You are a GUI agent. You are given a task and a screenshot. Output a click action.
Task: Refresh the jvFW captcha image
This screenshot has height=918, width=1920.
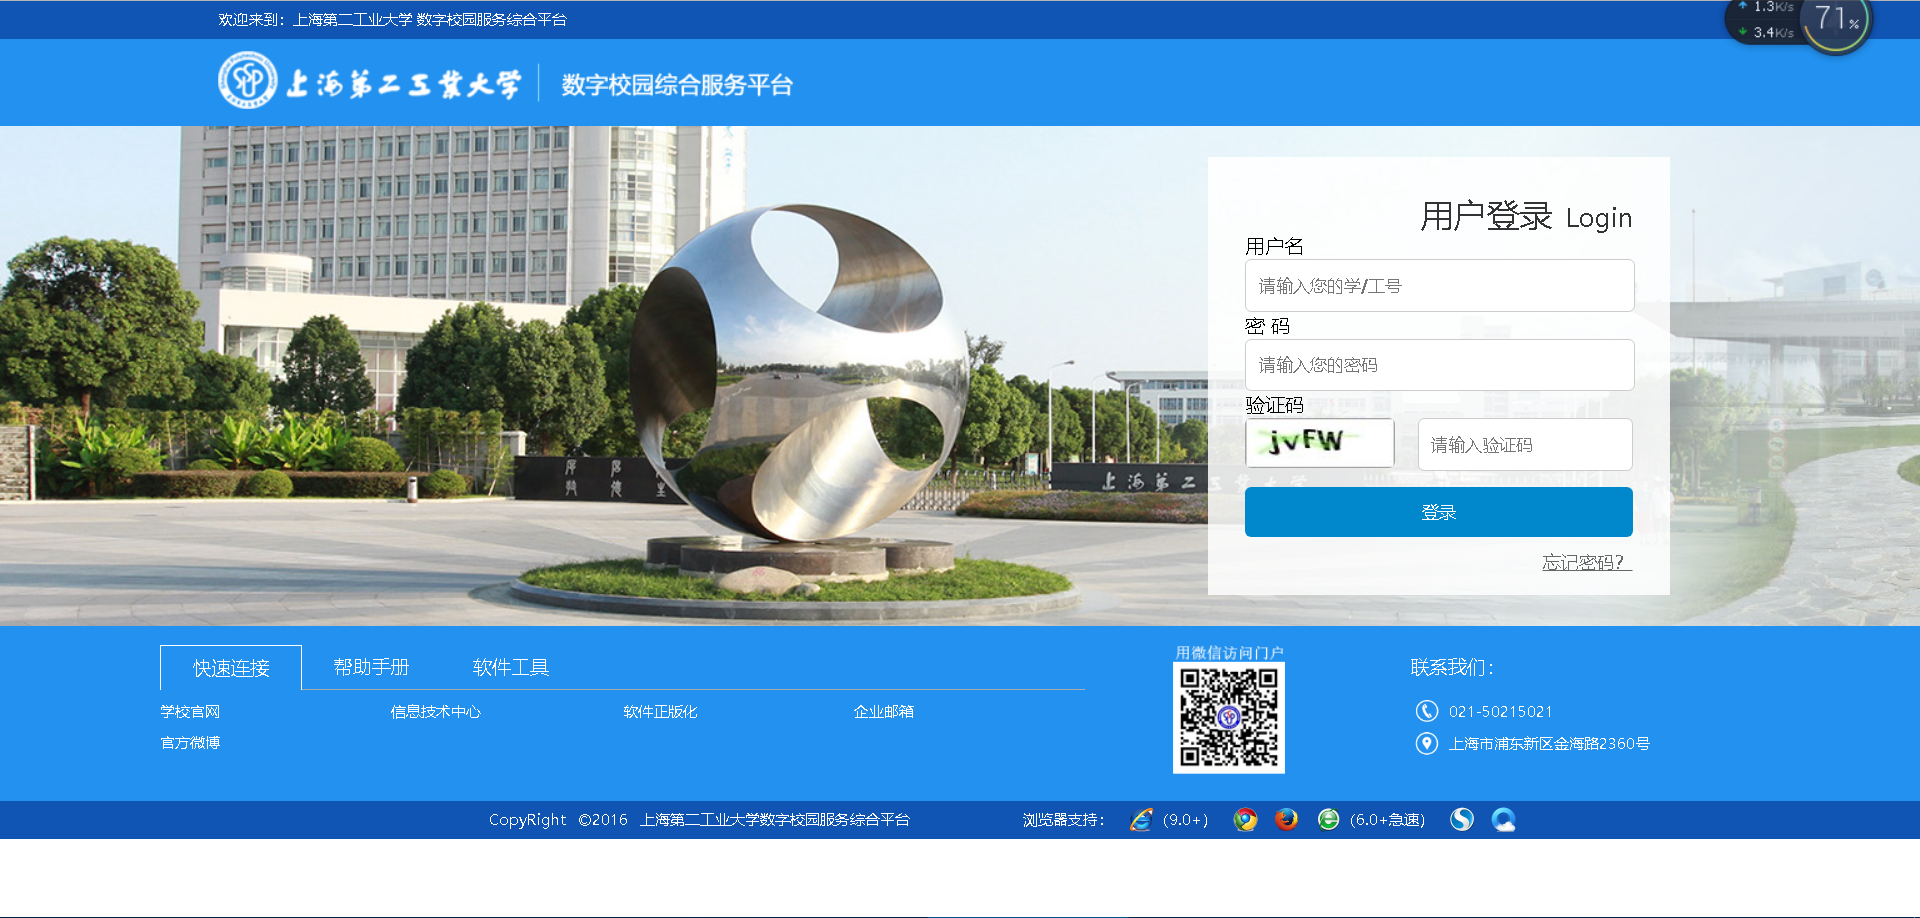click(x=1319, y=442)
